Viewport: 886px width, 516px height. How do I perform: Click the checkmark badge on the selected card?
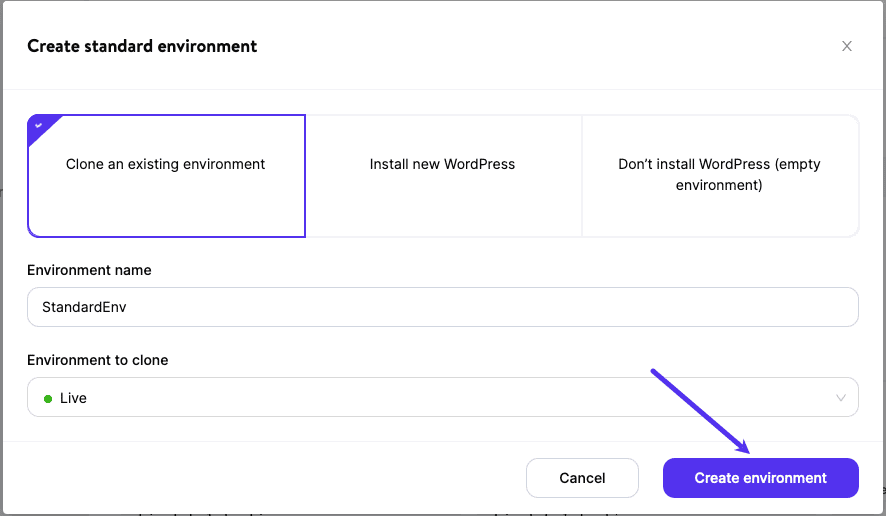(39, 125)
